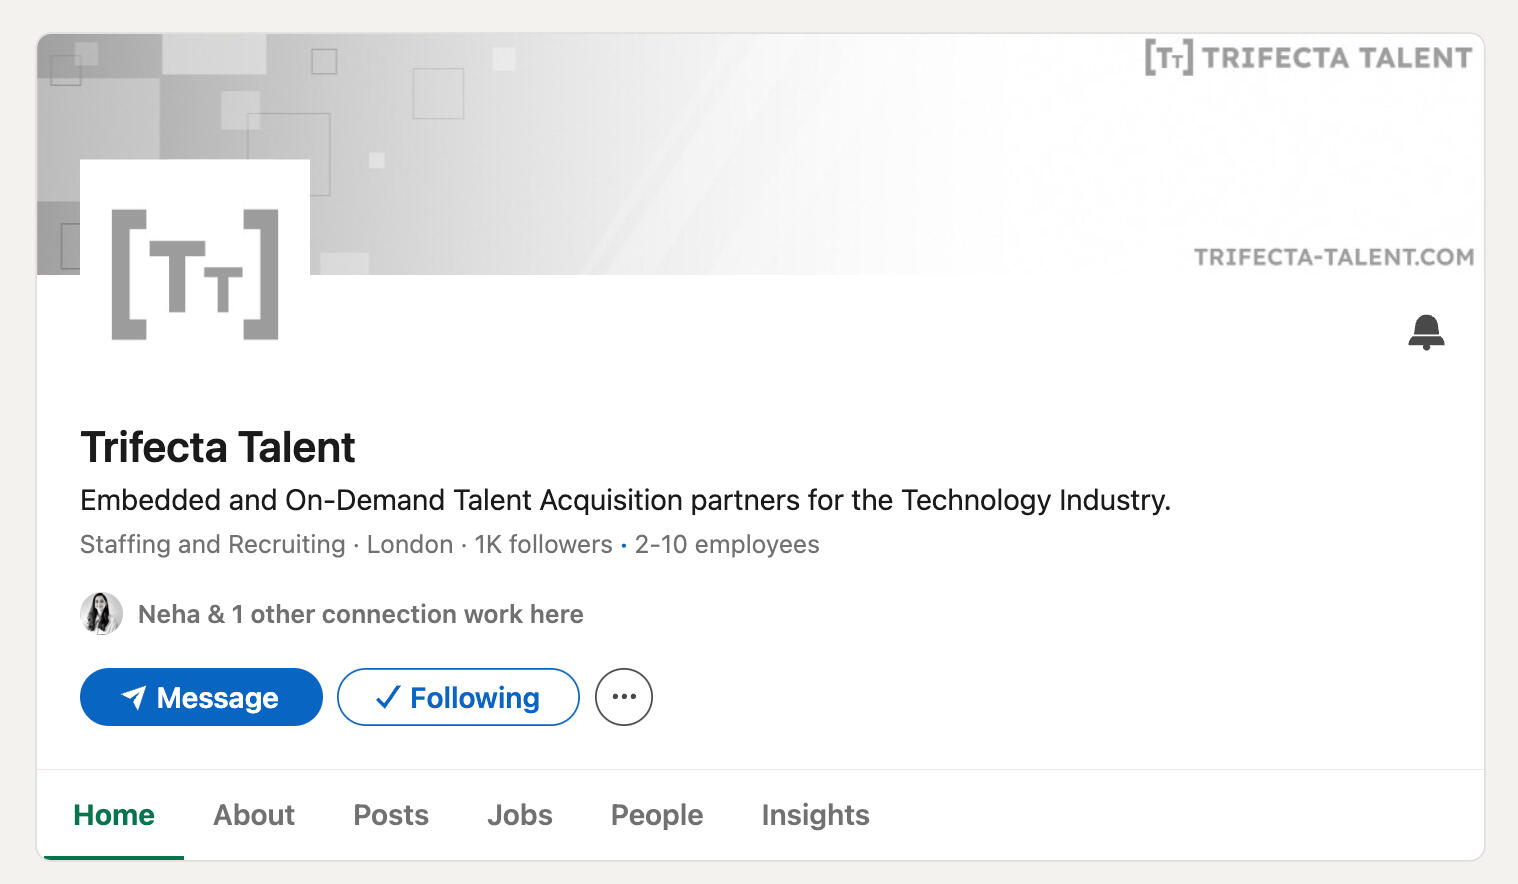Toggle the Following button to unfollow
Image resolution: width=1518 pixels, height=884 pixels.
(x=458, y=697)
